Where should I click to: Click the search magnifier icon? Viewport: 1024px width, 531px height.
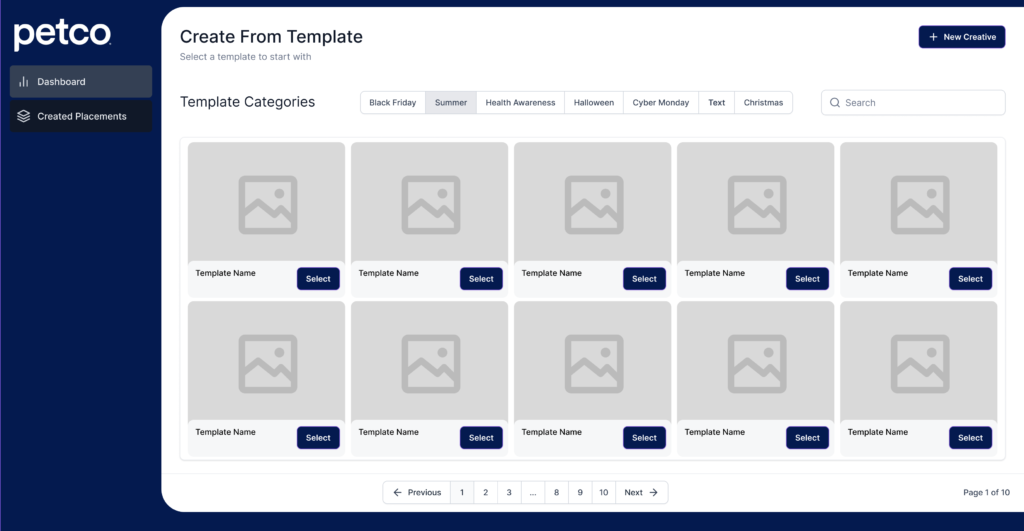click(835, 103)
